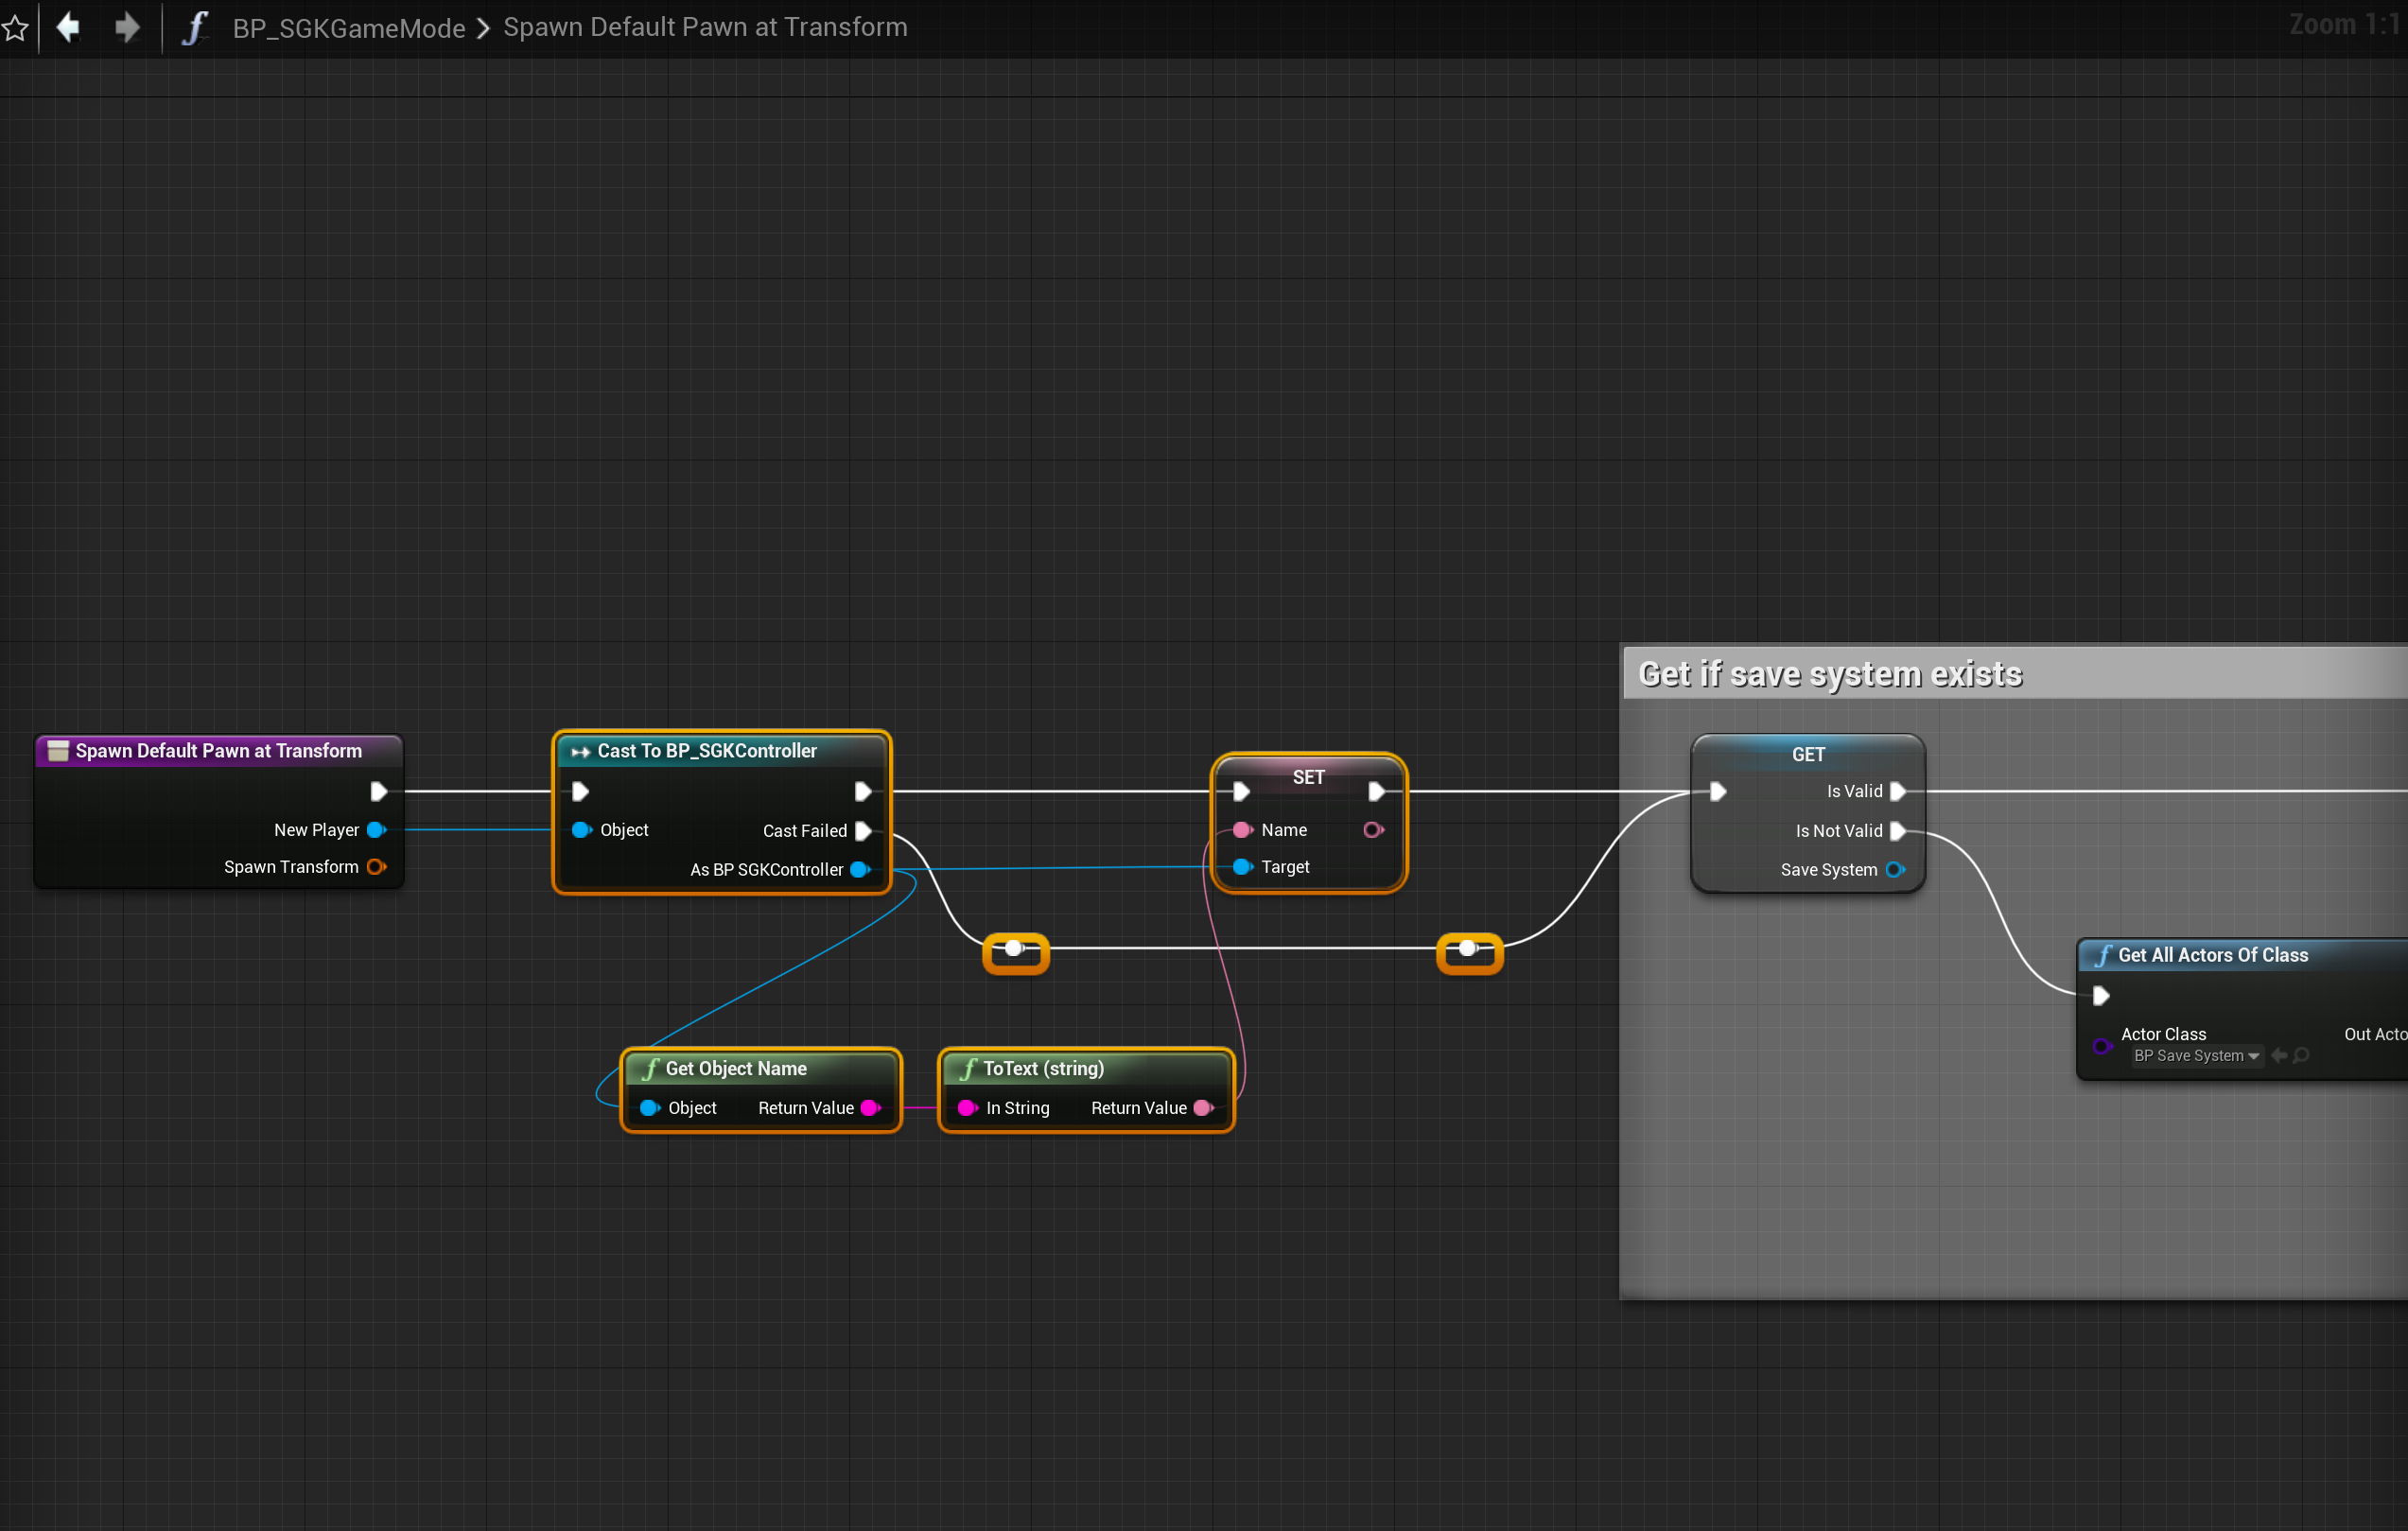
Task: Select the Get Object Name node header
Action: coord(736,1068)
